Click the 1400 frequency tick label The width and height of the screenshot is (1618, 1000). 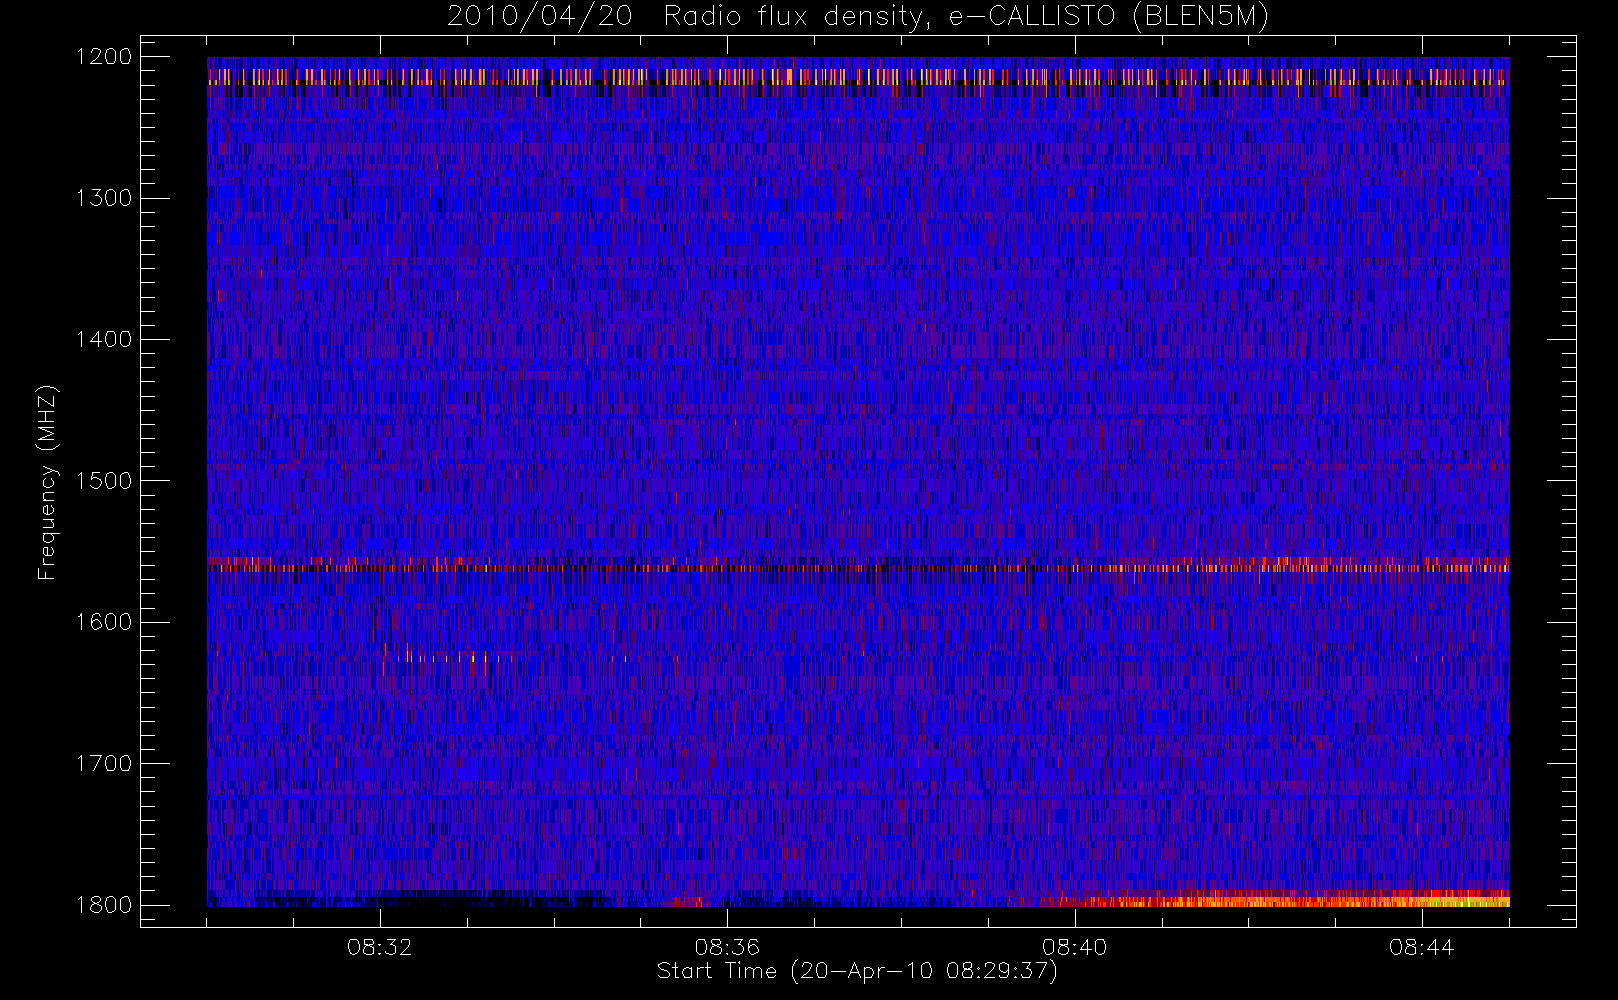(104, 340)
